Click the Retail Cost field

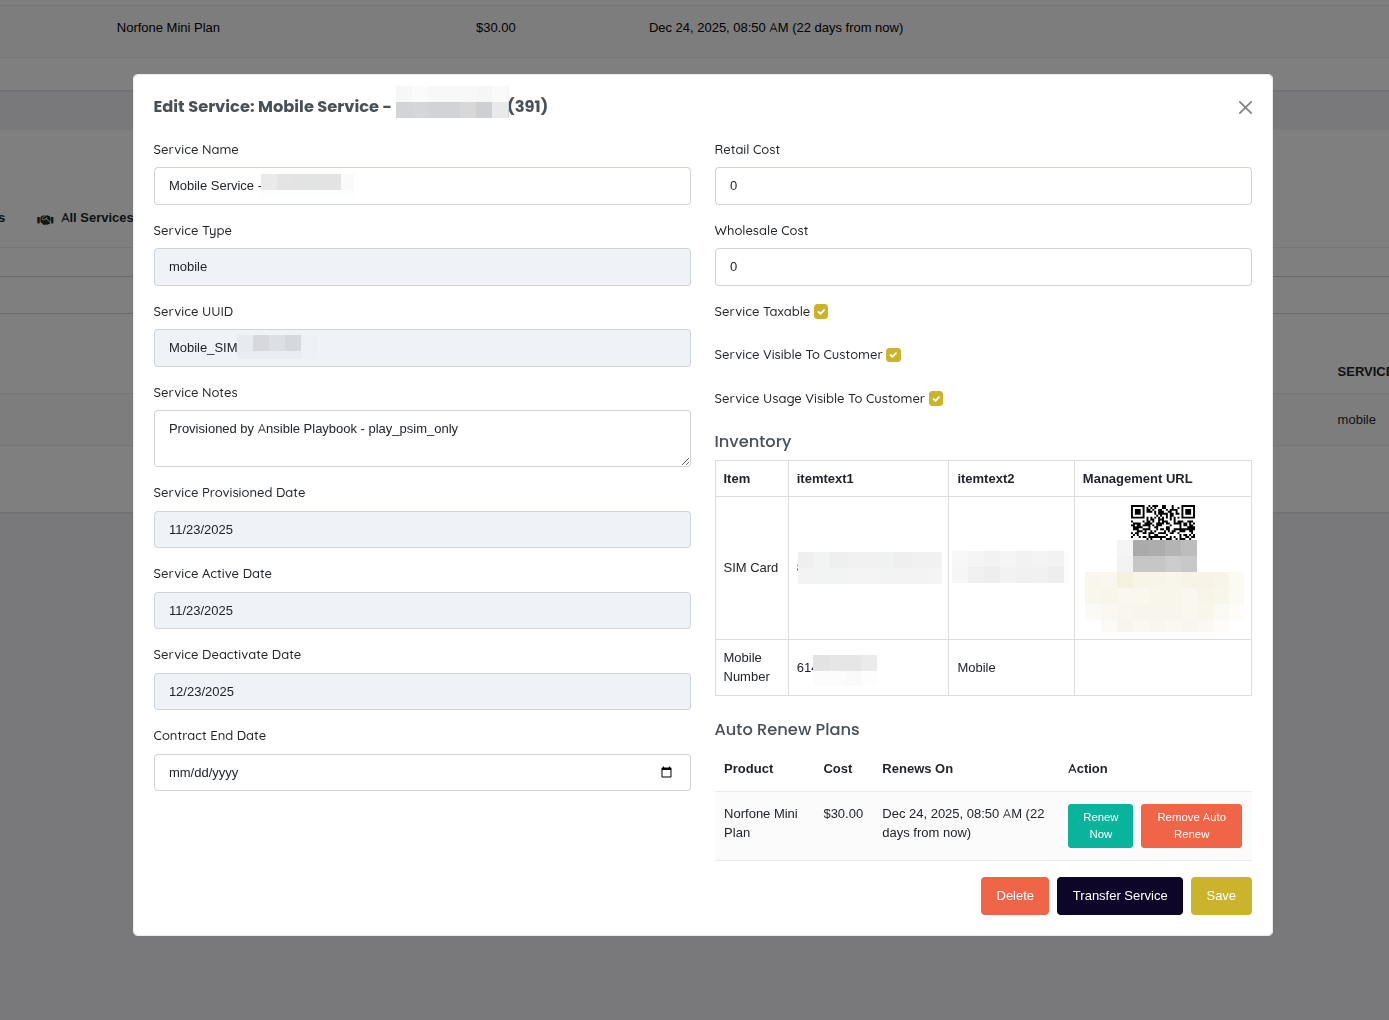click(983, 186)
